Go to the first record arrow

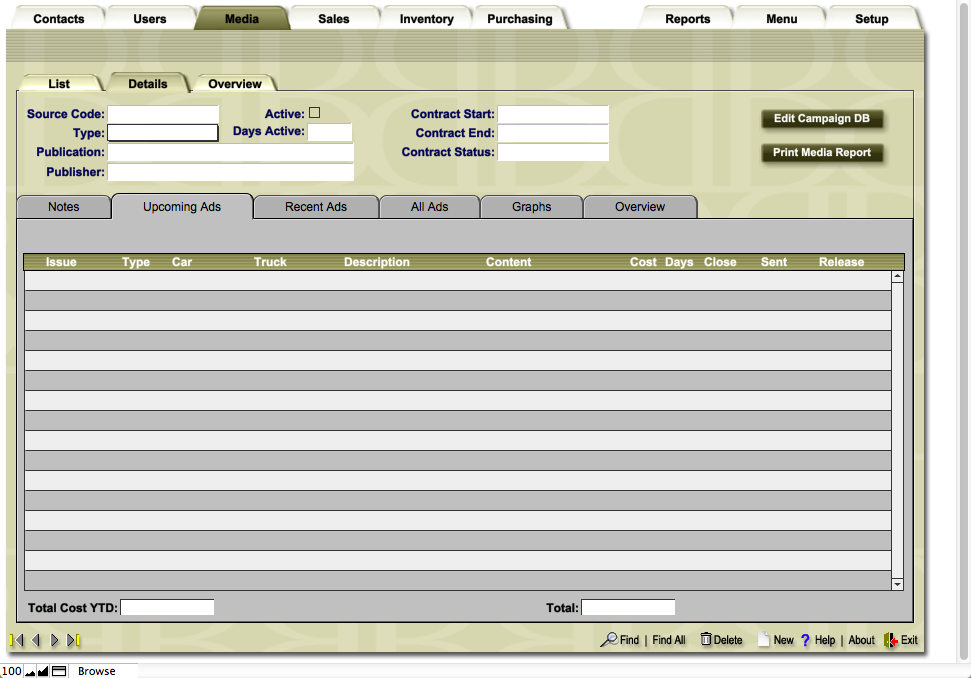click(15, 640)
